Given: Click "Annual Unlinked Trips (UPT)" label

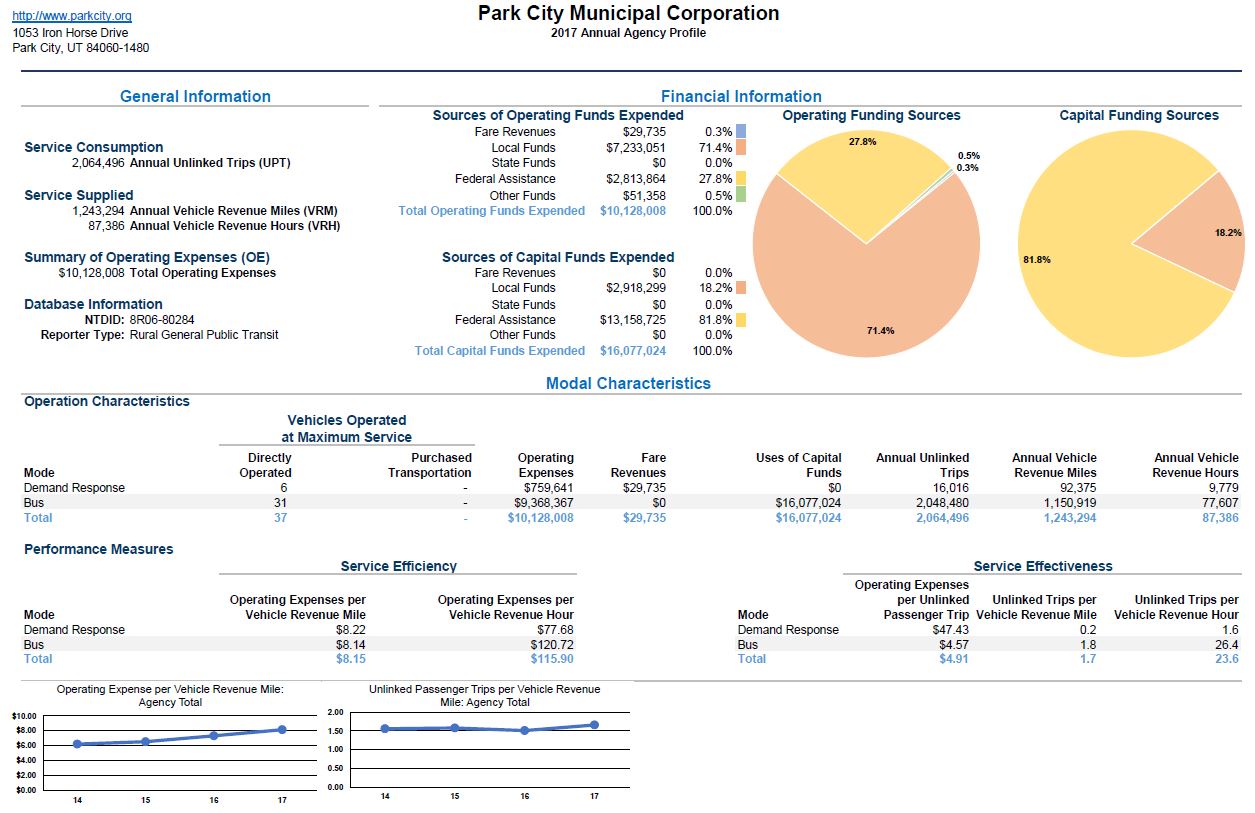Looking at the screenshot, I should coord(209,163).
